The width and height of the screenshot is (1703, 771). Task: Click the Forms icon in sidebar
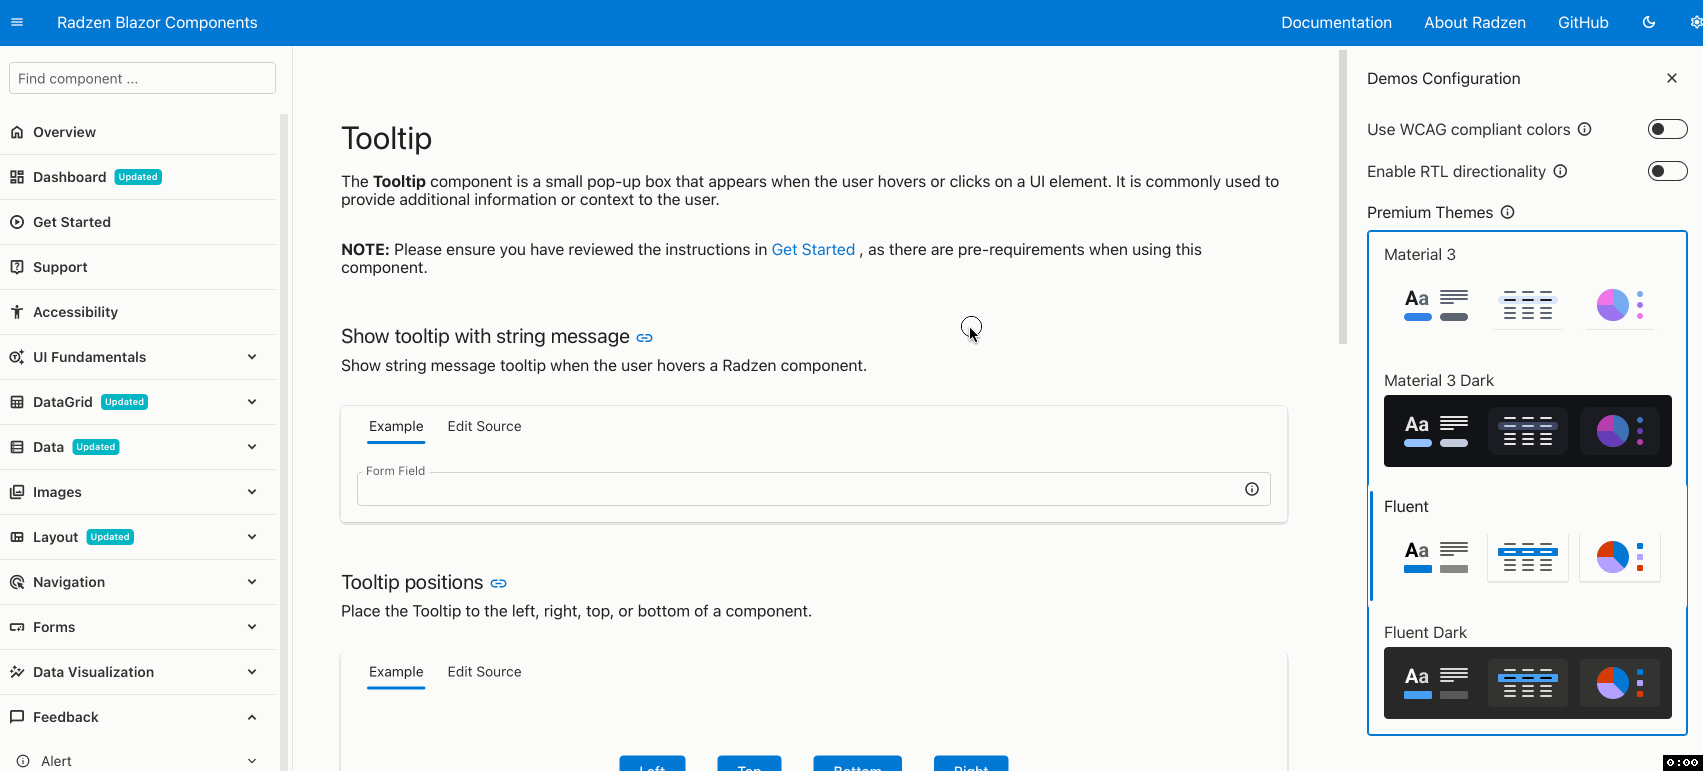[17, 627]
